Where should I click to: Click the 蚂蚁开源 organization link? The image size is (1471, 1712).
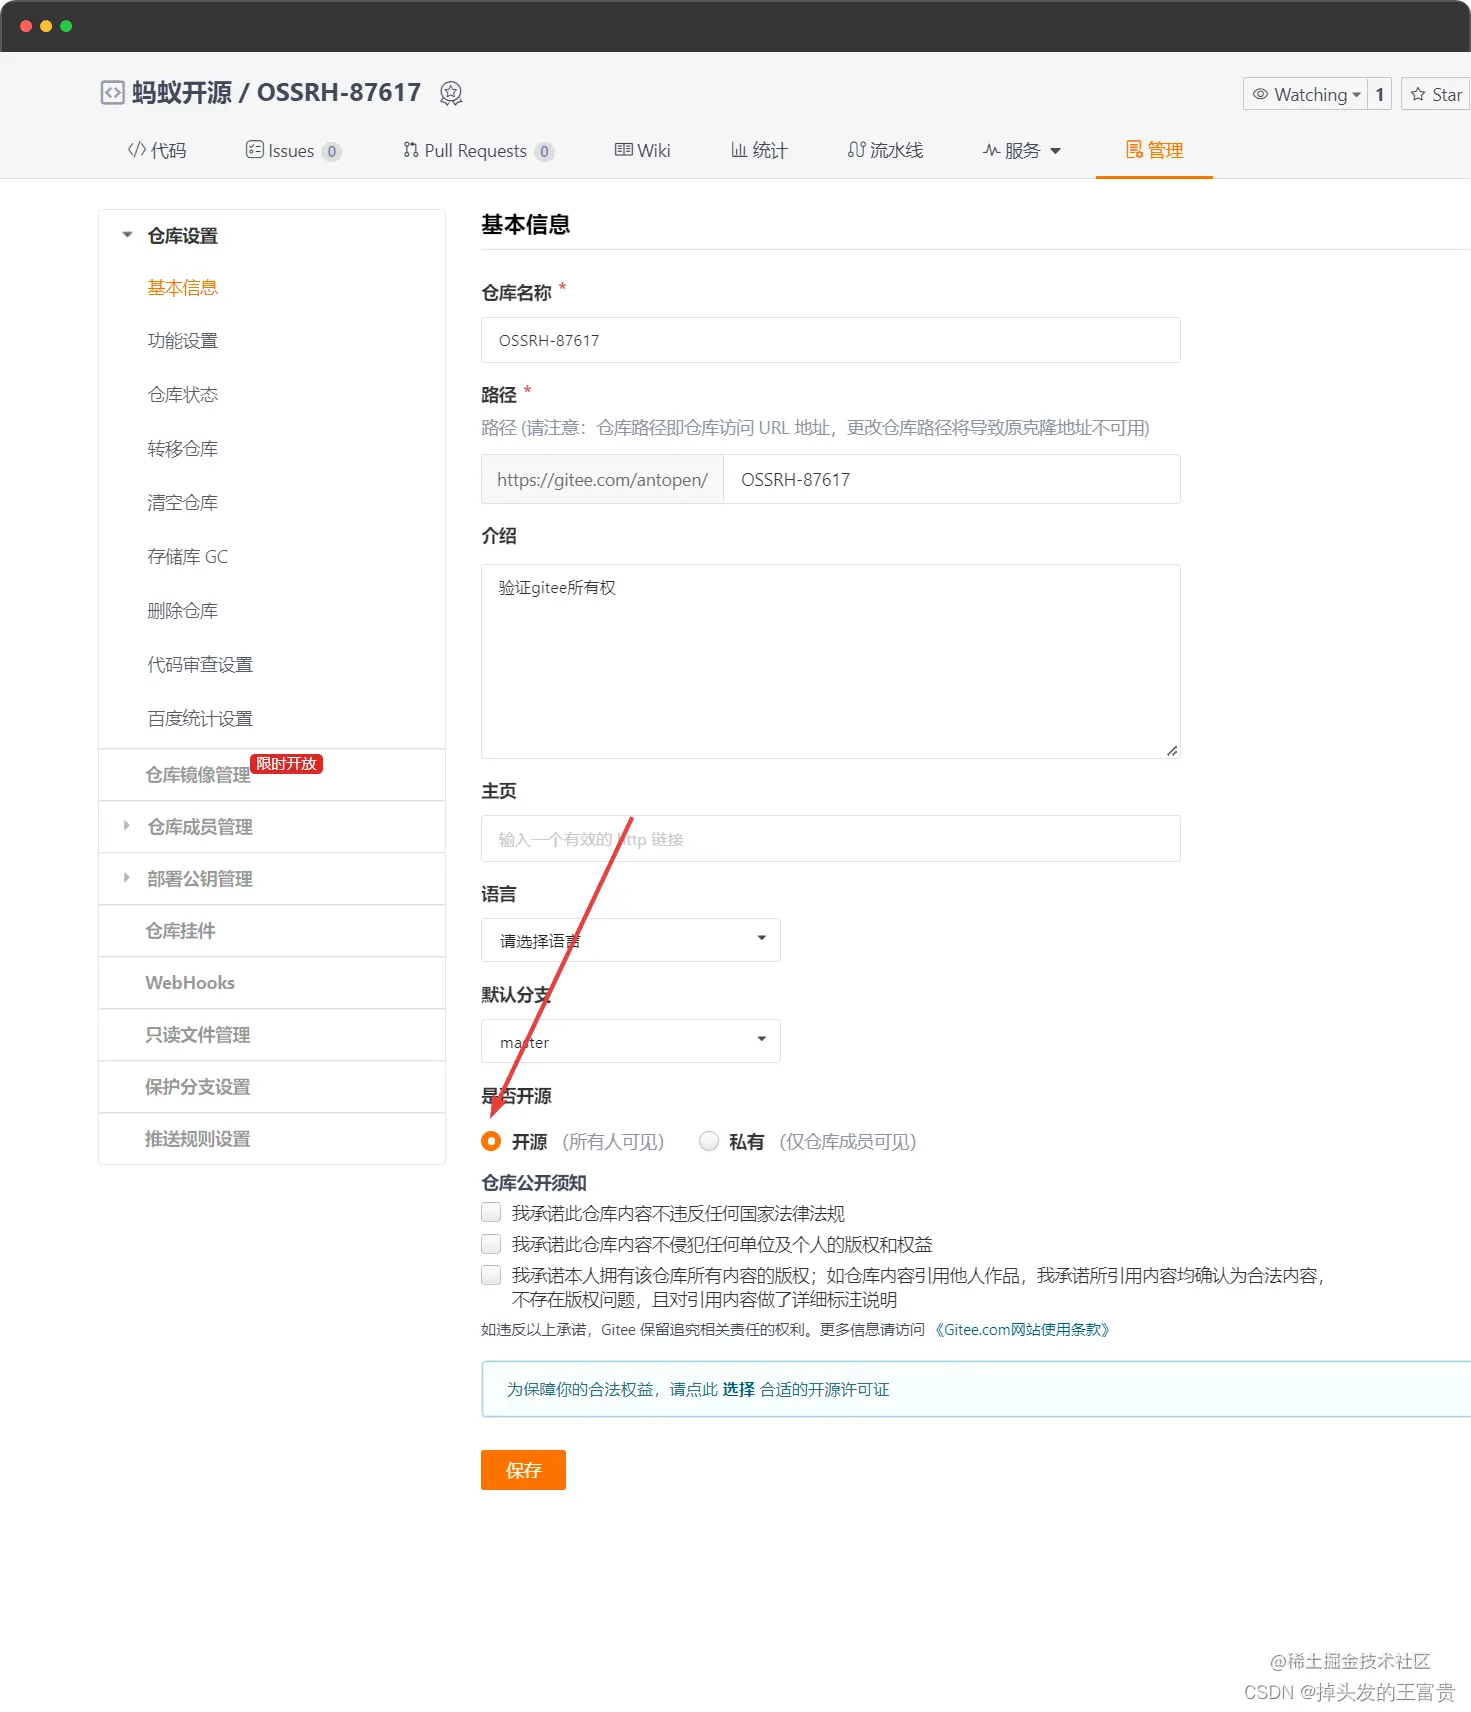point(182,93)
